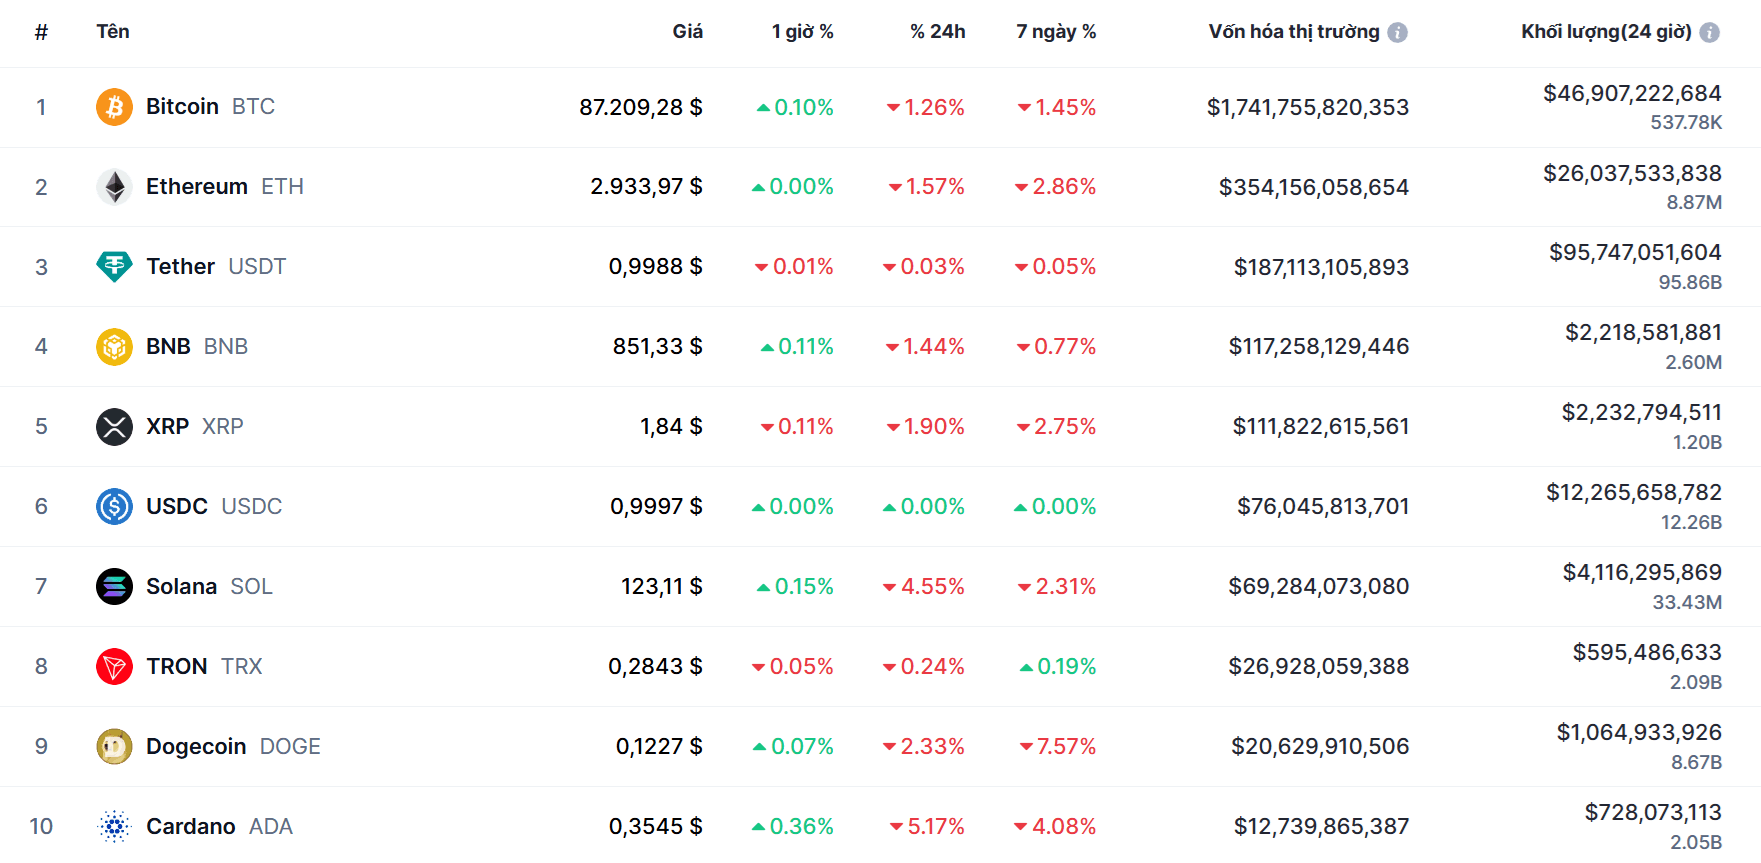Click Cardano 24h change 5.17%
1761x863 pixels.
[927, 827]
